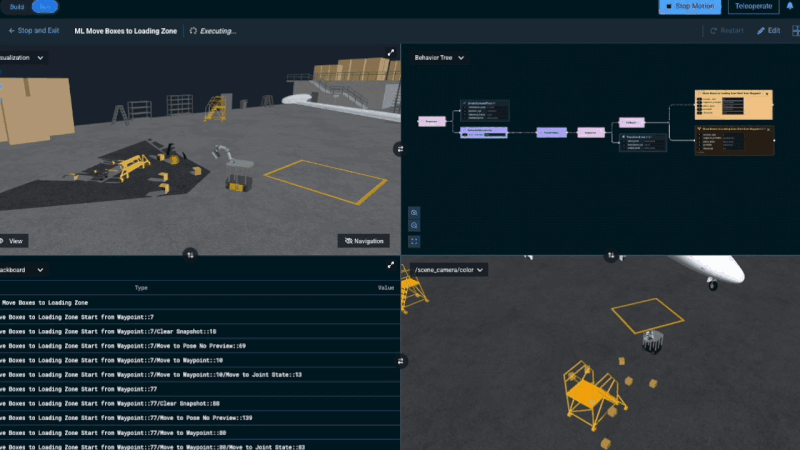The height and width of the screenshot is (450, 800).
Task: Select the orange node in behavior tree
Action: coord(734,103)
